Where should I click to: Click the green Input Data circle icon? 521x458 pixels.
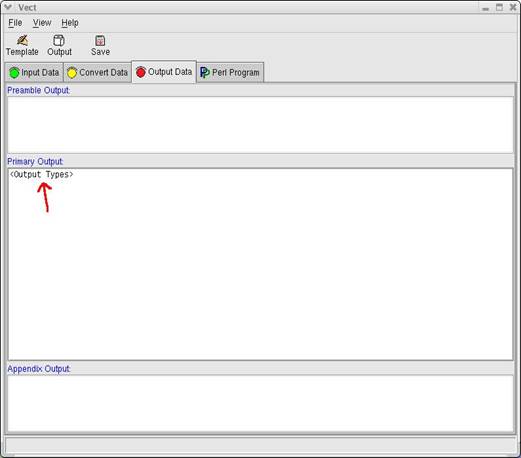pyautogui.click(x=14, y=73)
